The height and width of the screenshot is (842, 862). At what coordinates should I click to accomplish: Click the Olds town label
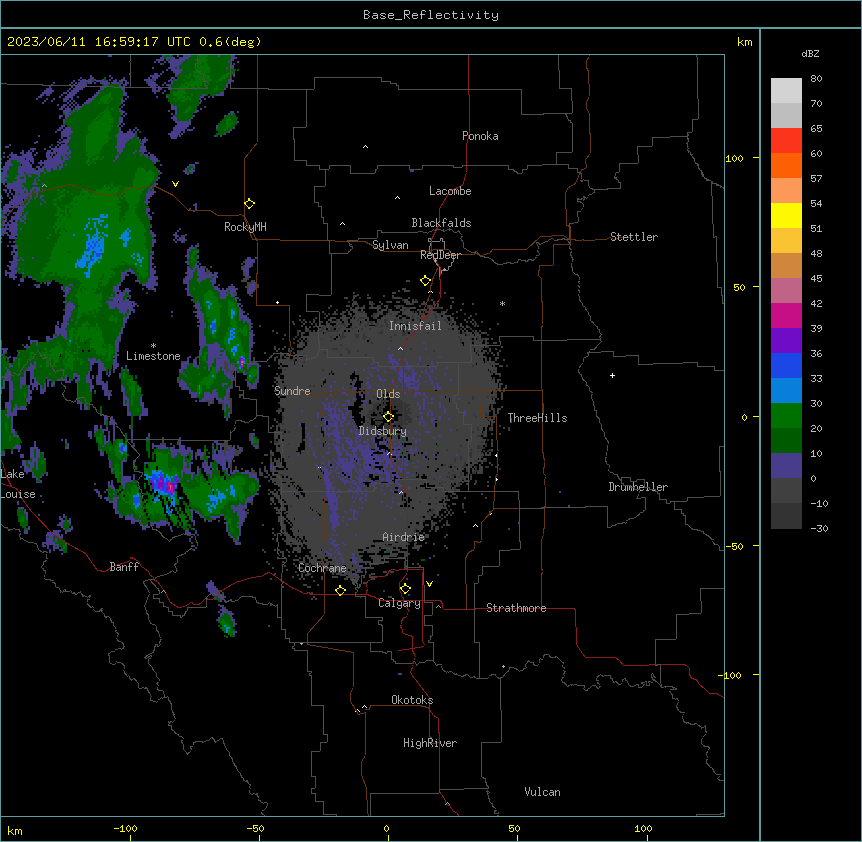tap(388, 394)
